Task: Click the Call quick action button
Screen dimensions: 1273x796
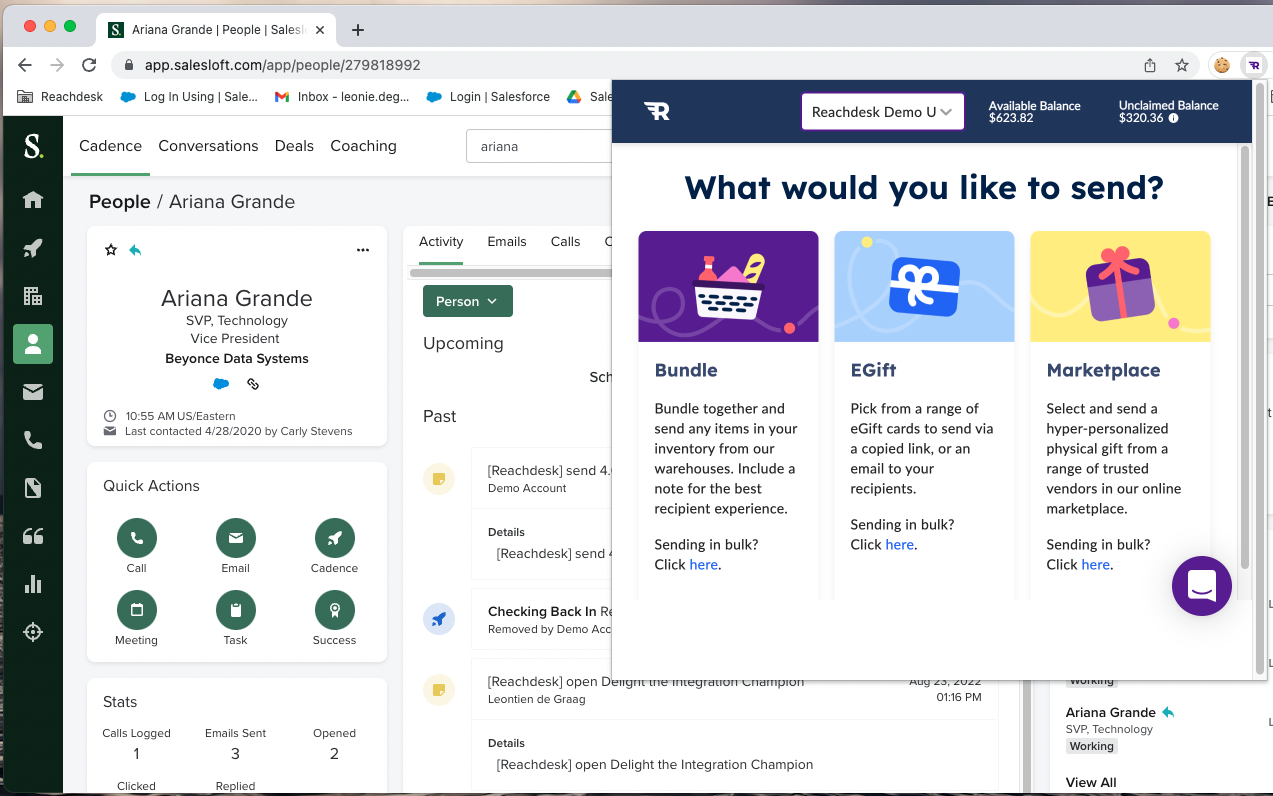Action: point(136,538)
